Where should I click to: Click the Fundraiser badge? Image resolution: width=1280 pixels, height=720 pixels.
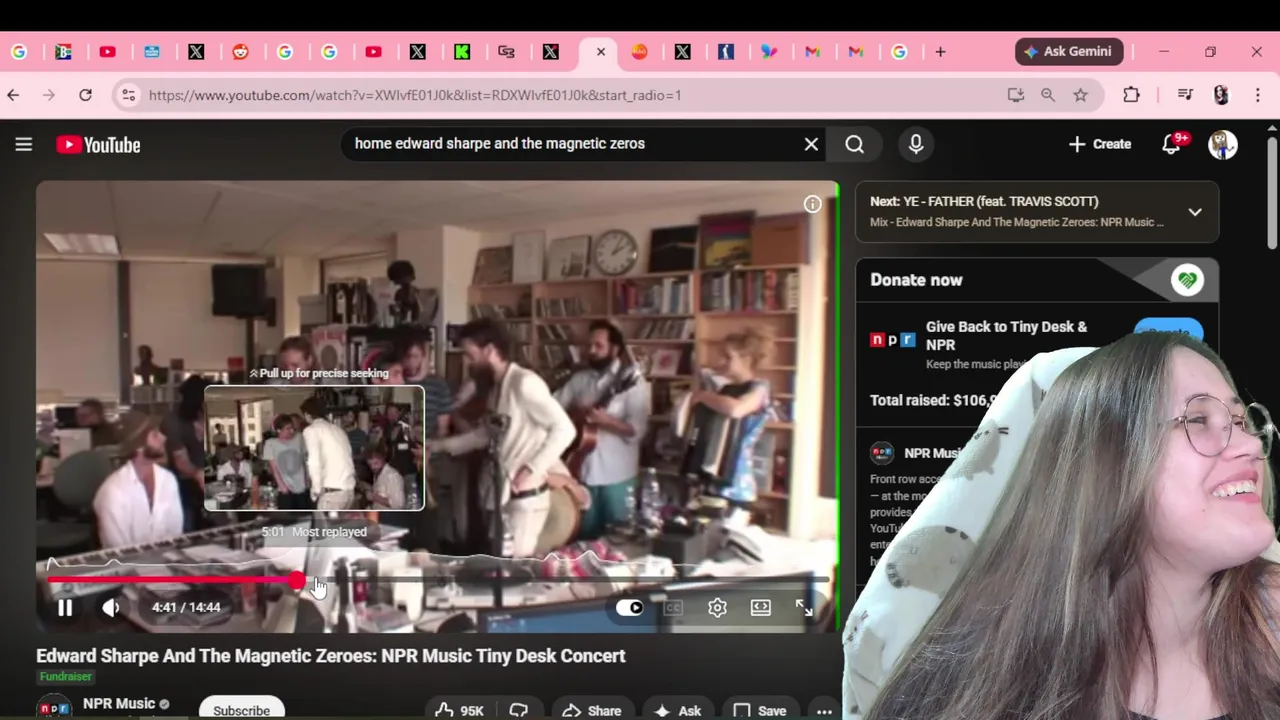(x=66, y=677)
